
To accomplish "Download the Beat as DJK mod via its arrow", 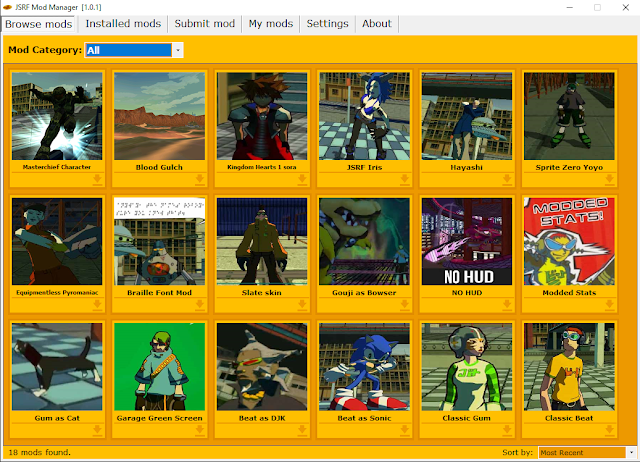I will tap(302, 430).
